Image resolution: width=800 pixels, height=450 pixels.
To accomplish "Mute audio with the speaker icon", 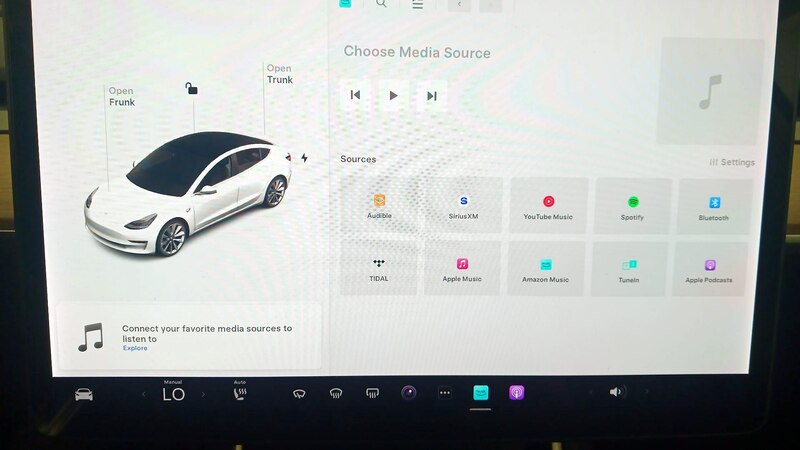I will tap(617, 392).
